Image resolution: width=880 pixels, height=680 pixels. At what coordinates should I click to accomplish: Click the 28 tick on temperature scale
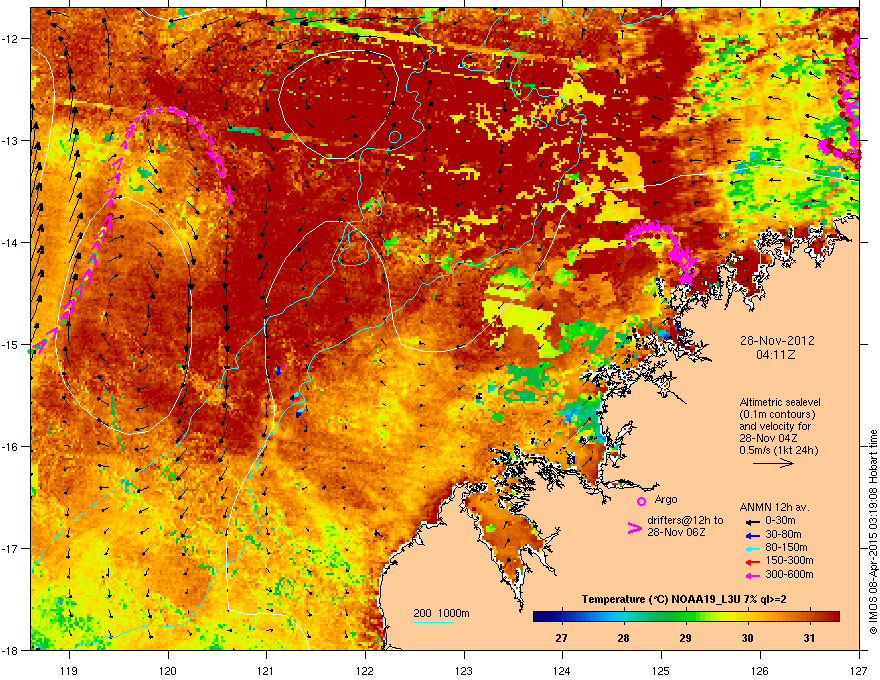(623, 638)
